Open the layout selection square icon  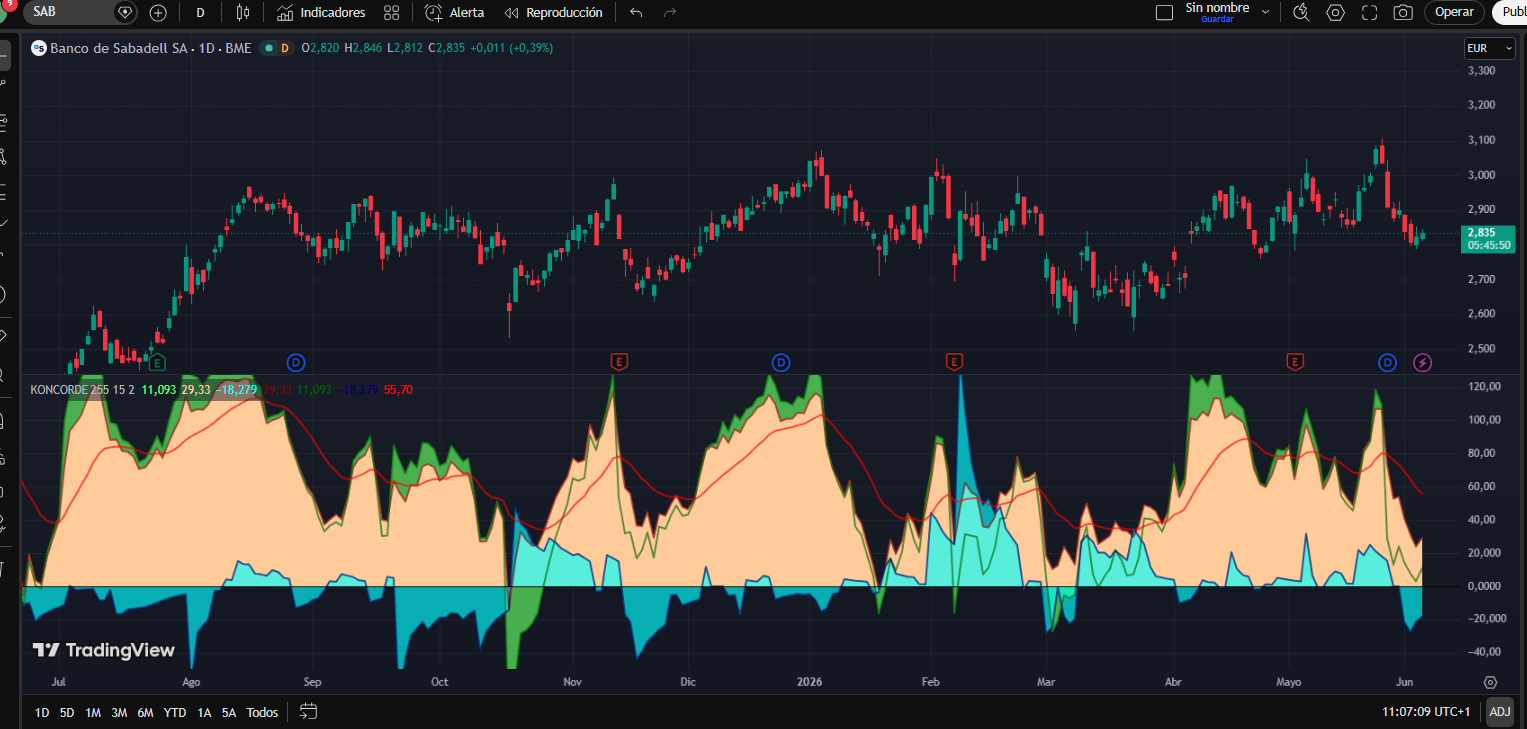tap(1164, 13)
